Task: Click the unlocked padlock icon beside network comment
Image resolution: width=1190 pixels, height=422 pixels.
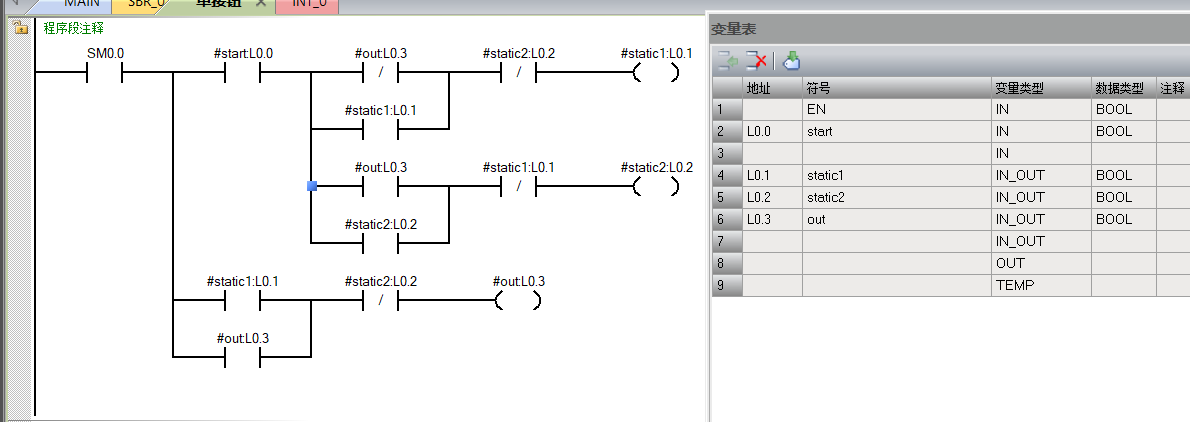Action: click(x=20, y=29)
